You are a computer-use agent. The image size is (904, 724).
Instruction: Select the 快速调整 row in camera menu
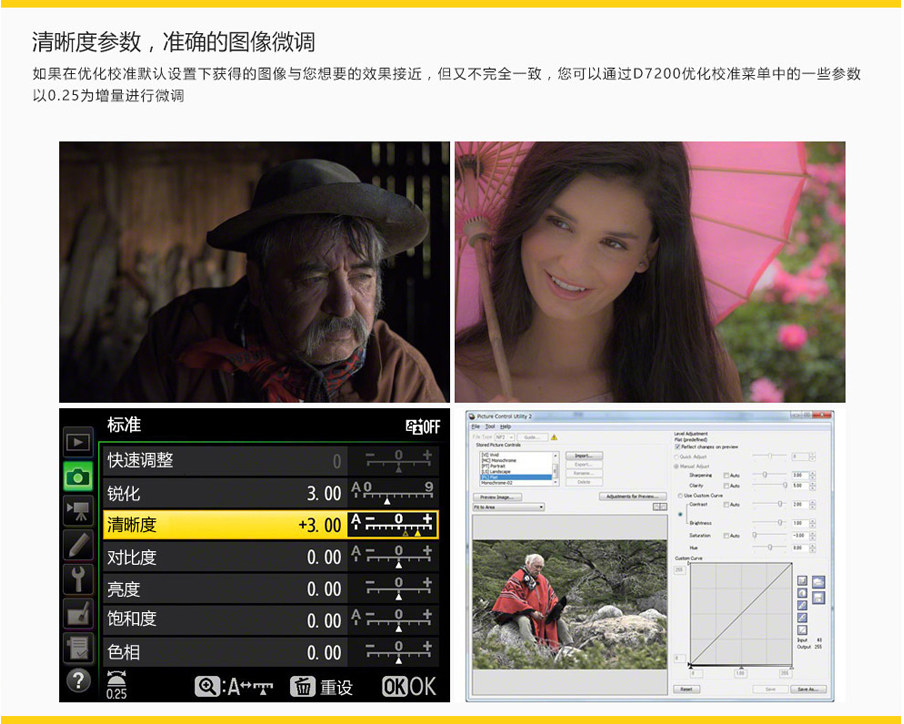[271, 460]
